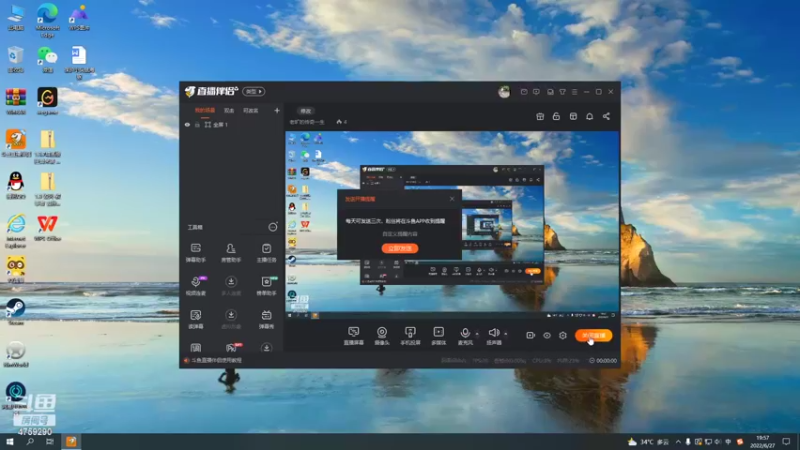Click the share icon above preview
800x450 pixels.
coord(606,116)
